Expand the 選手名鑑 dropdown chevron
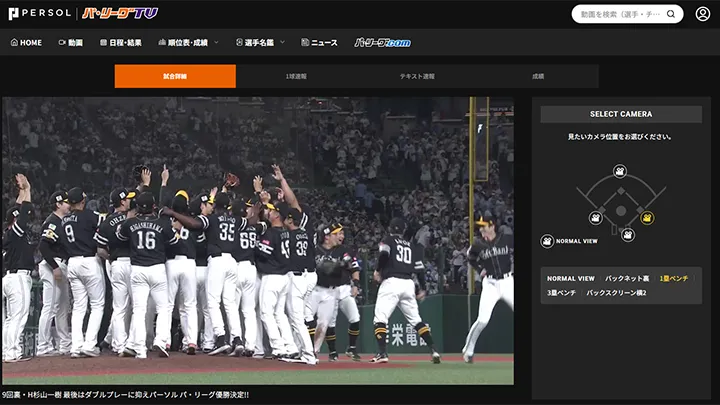Image resolution: width=720 pixels, height=405 pixels. 282,42
